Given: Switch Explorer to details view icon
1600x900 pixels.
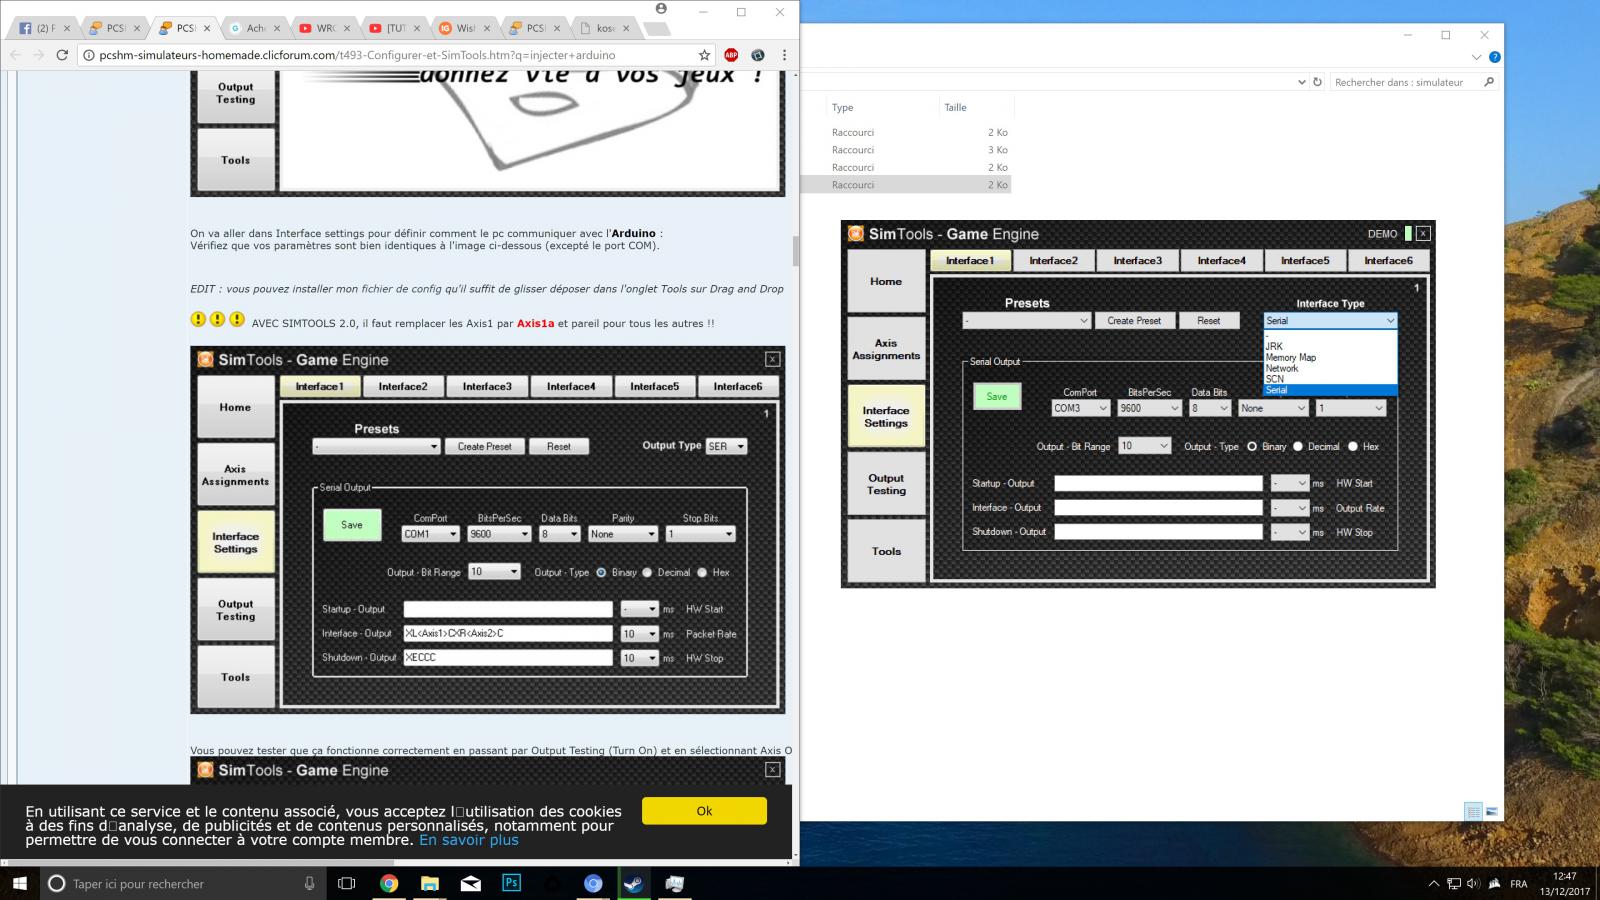Looking at the screenshot, I should [x=1473, y=811].
